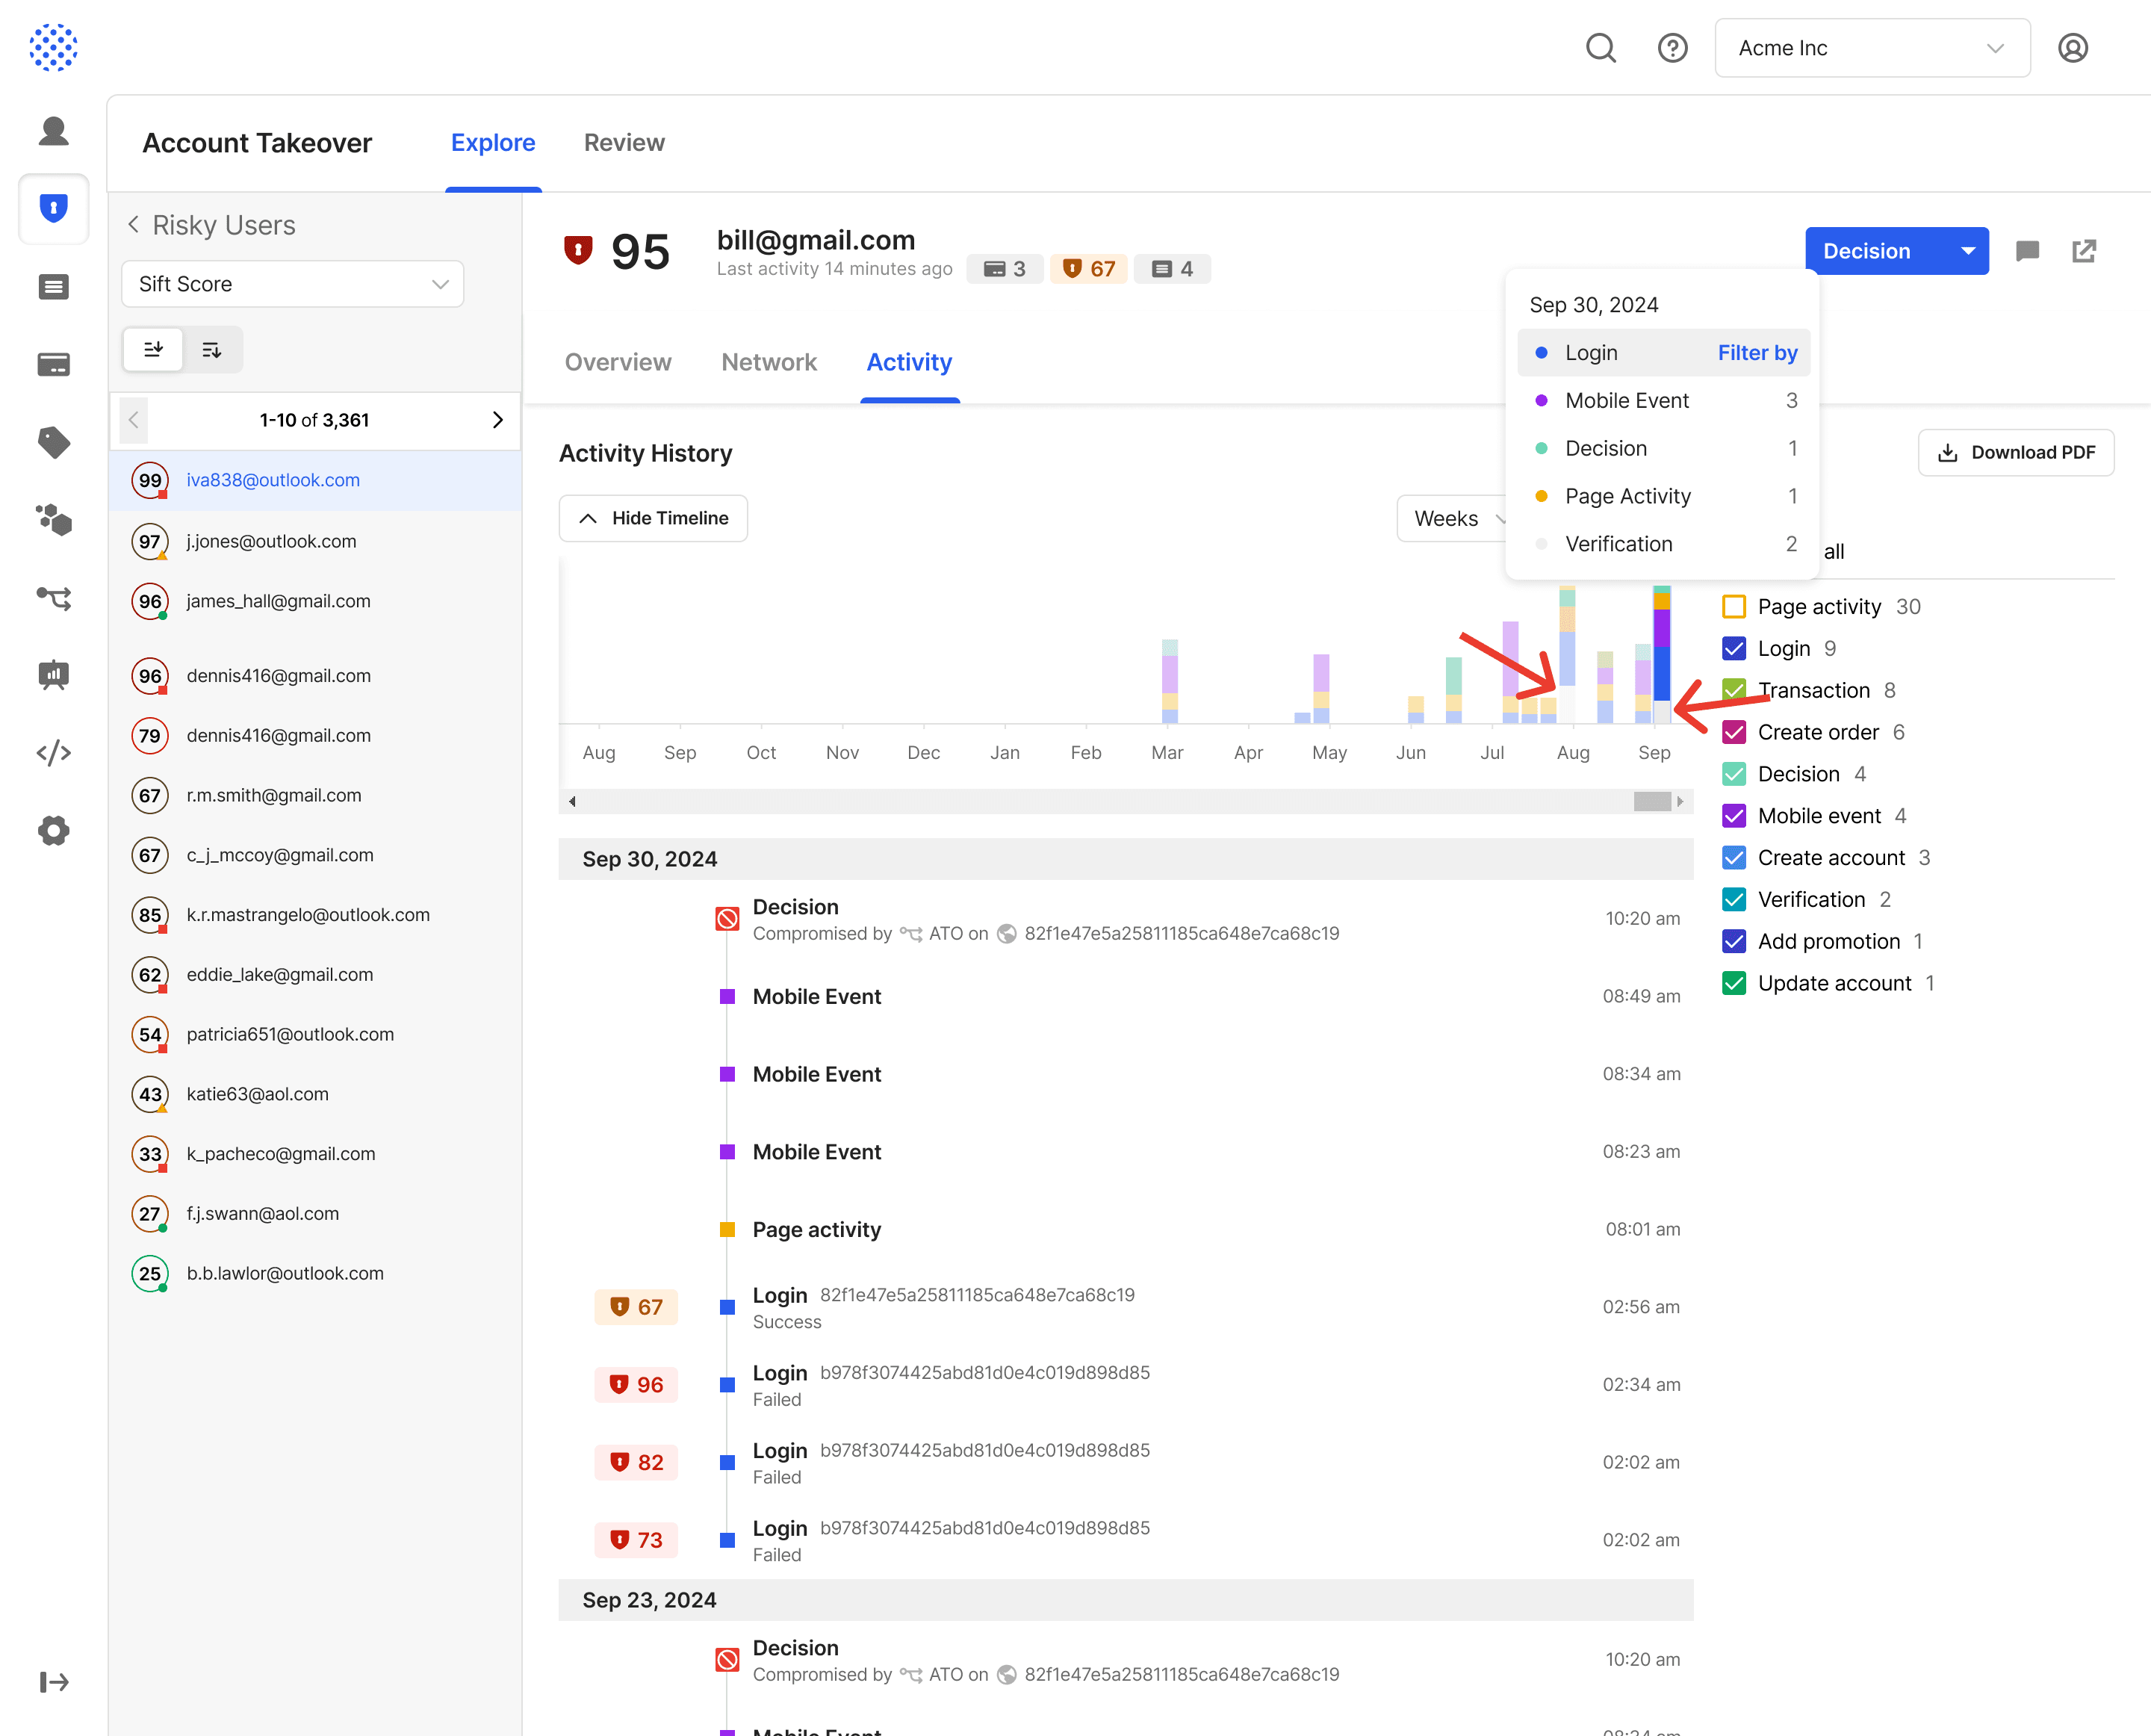Open the Sift Score sort dropdown

pos(292,284)
